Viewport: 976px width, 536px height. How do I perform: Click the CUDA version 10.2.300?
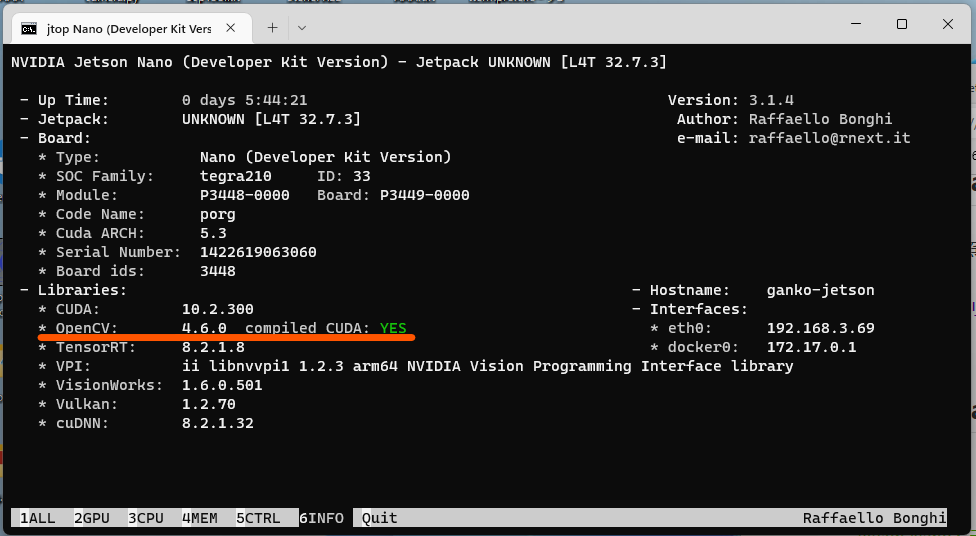click(x=218, y=309)
